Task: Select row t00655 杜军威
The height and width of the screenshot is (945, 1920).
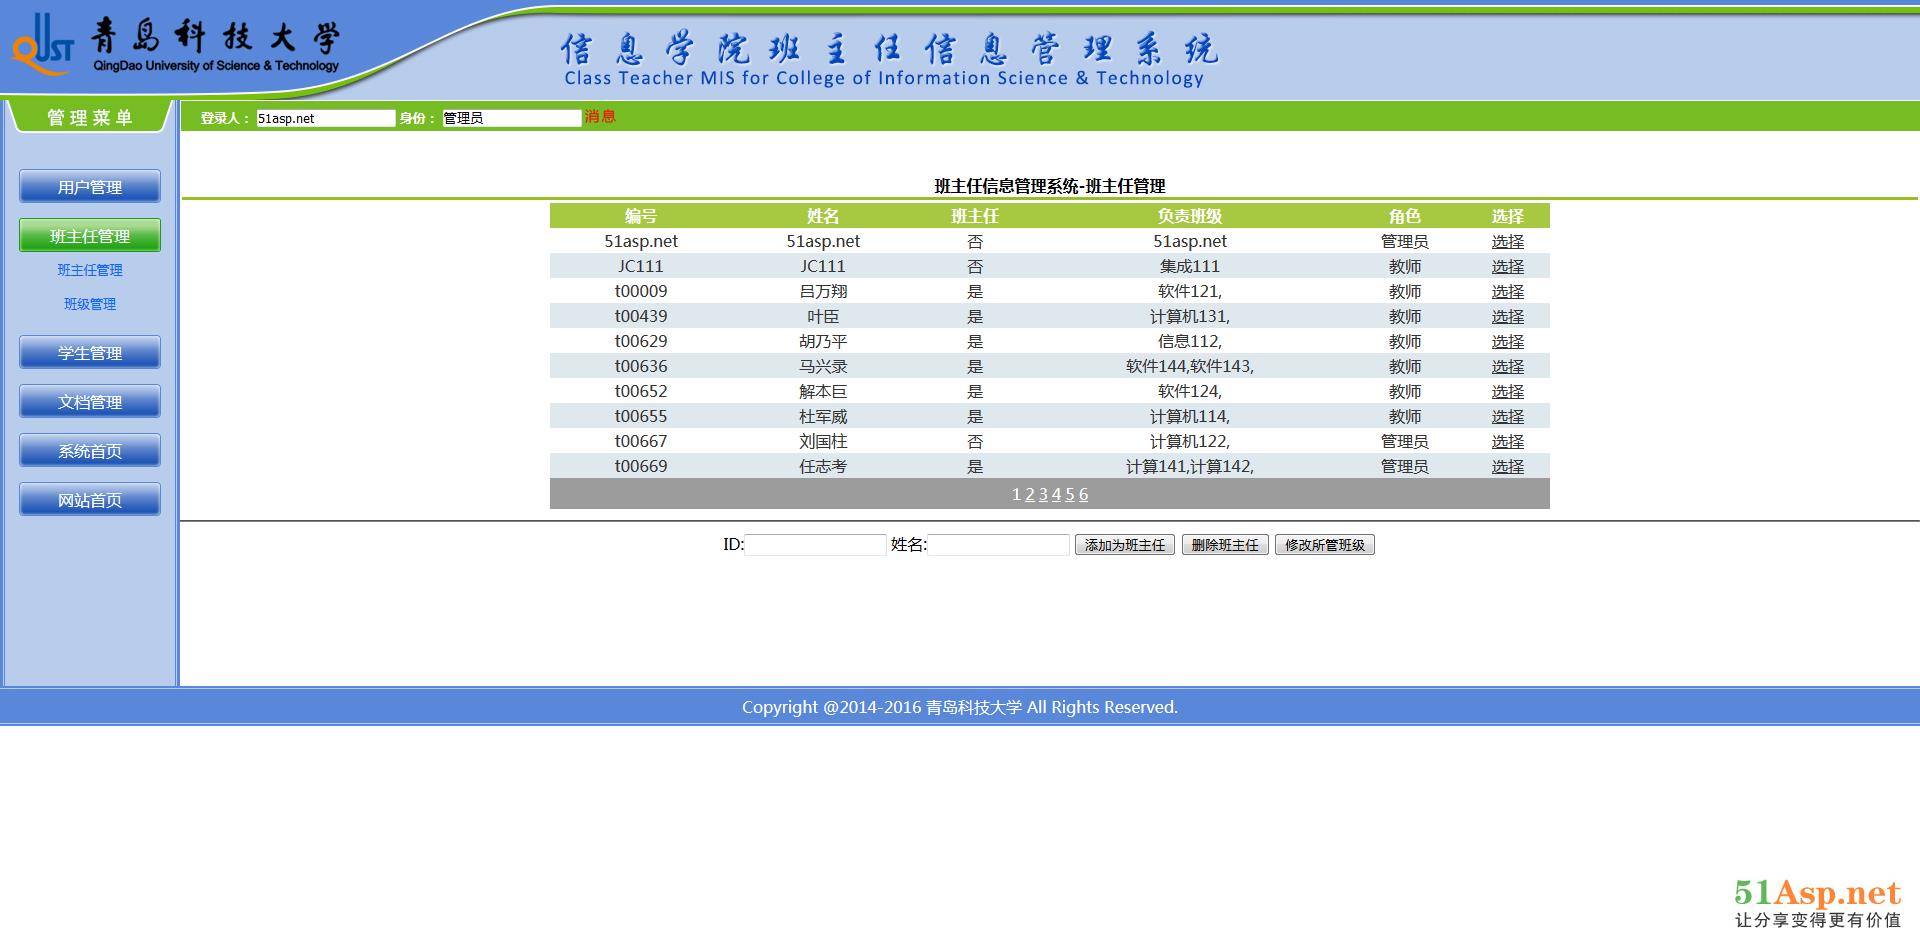Action: click(1508, 417)
